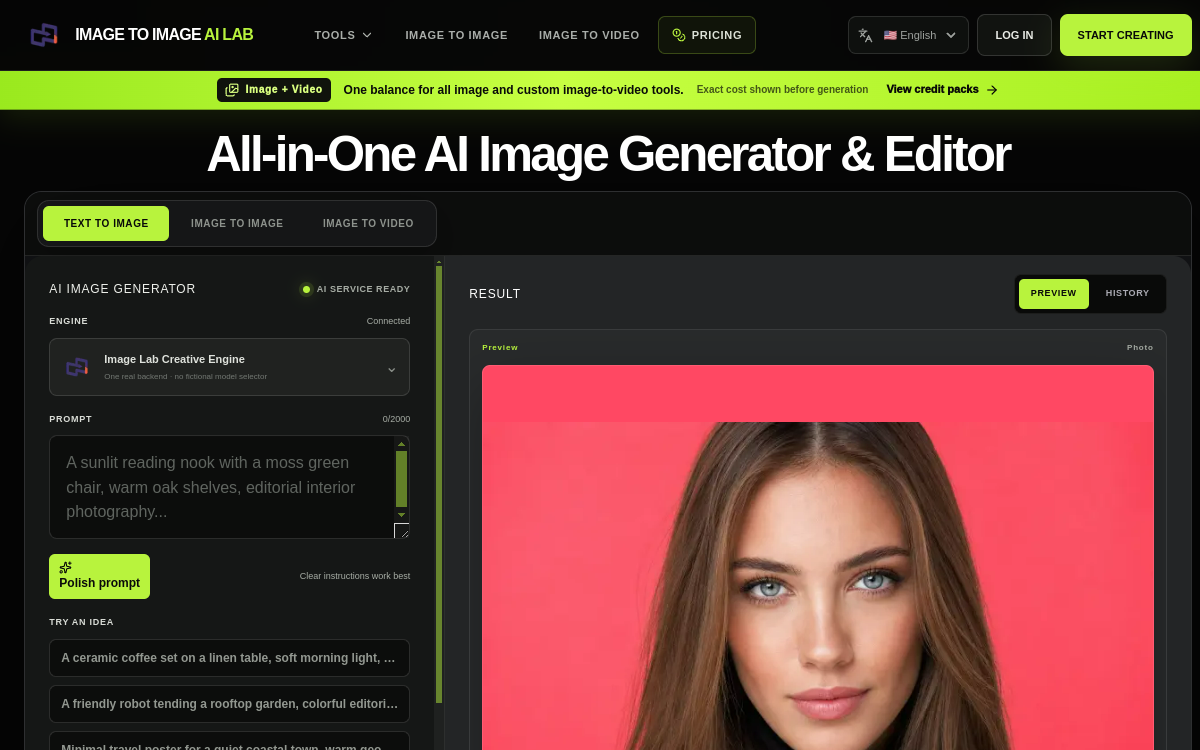Click the 'Connected' engine status text

tap(388, 321)
